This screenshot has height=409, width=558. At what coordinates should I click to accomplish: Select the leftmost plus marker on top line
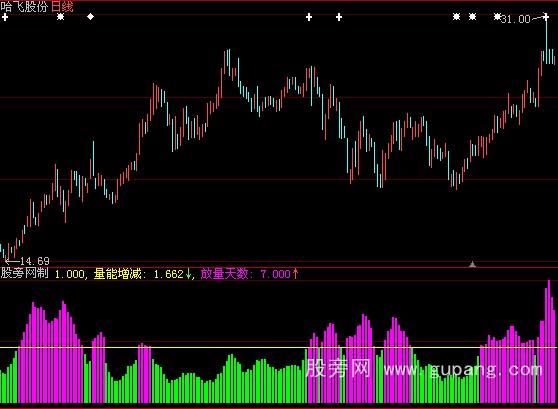tap(5, 17)
